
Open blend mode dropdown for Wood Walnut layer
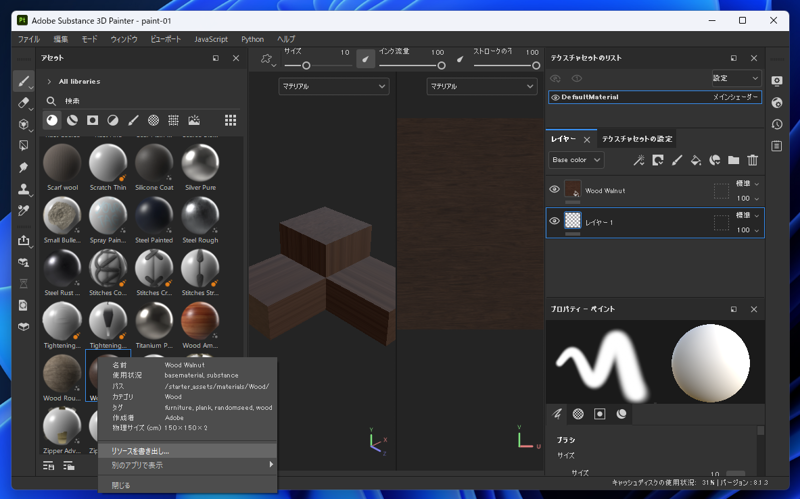pyautogui.click(x=747, y=184)
